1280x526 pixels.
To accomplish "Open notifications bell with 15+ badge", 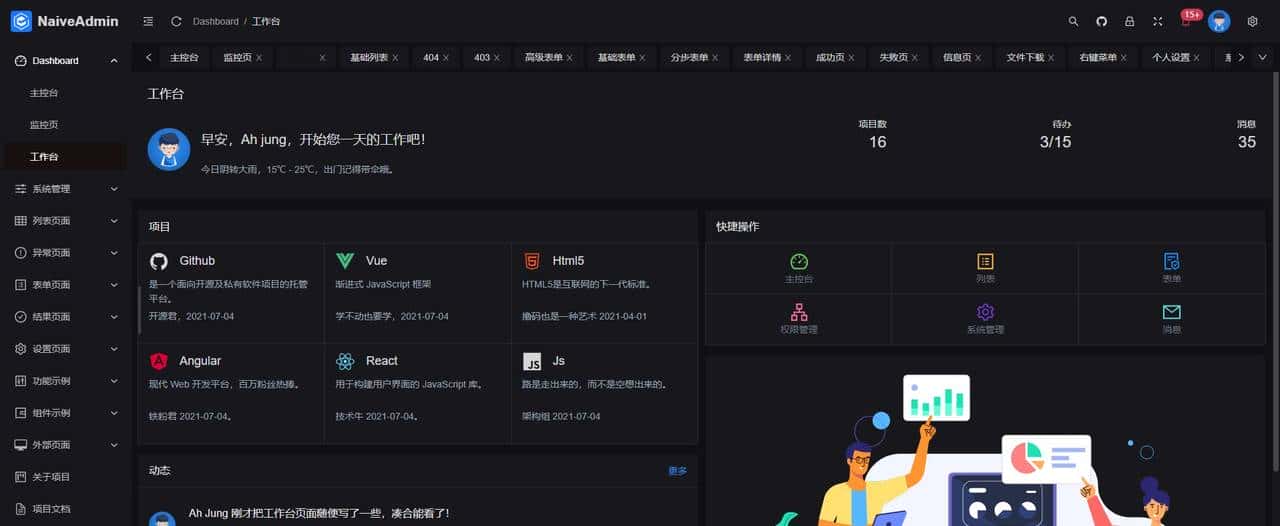I will pyautogui.click(x=1188, y=19).
